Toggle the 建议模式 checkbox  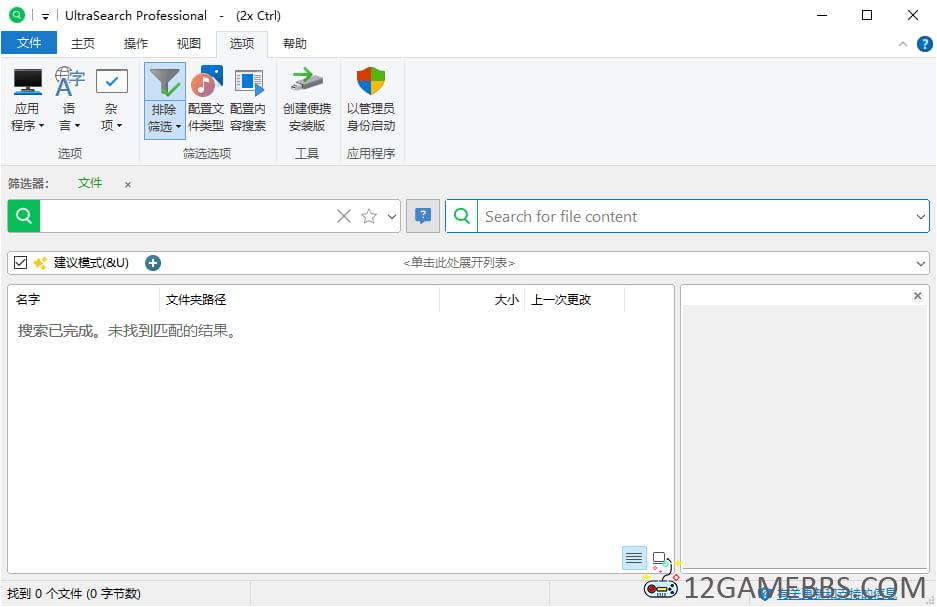21,263
